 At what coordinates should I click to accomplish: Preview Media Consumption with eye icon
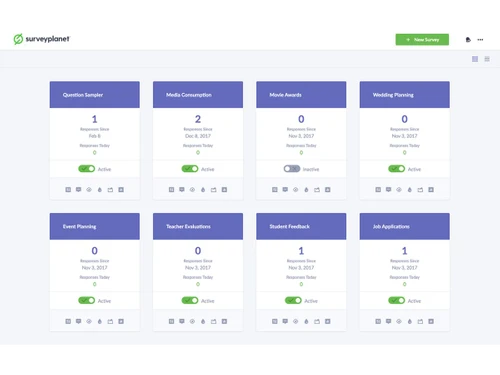pyautogui.click(x=192, y=190)
